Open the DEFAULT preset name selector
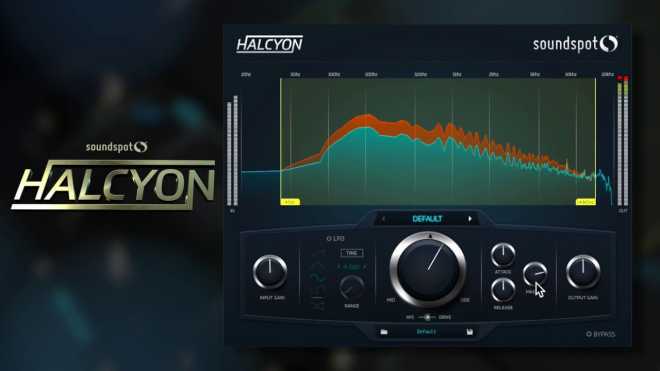 (427, 219)
